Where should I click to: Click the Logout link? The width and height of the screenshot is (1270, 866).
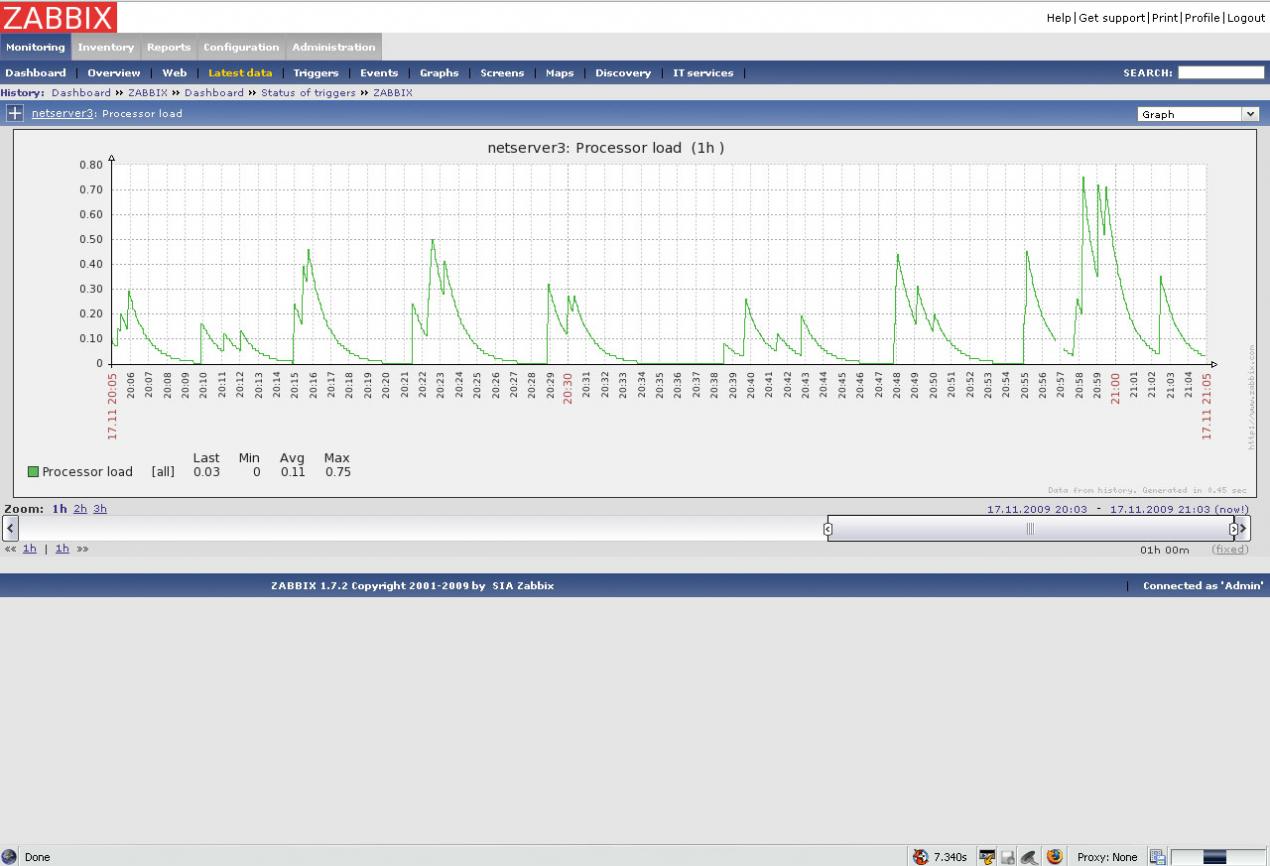[1246, 18]
